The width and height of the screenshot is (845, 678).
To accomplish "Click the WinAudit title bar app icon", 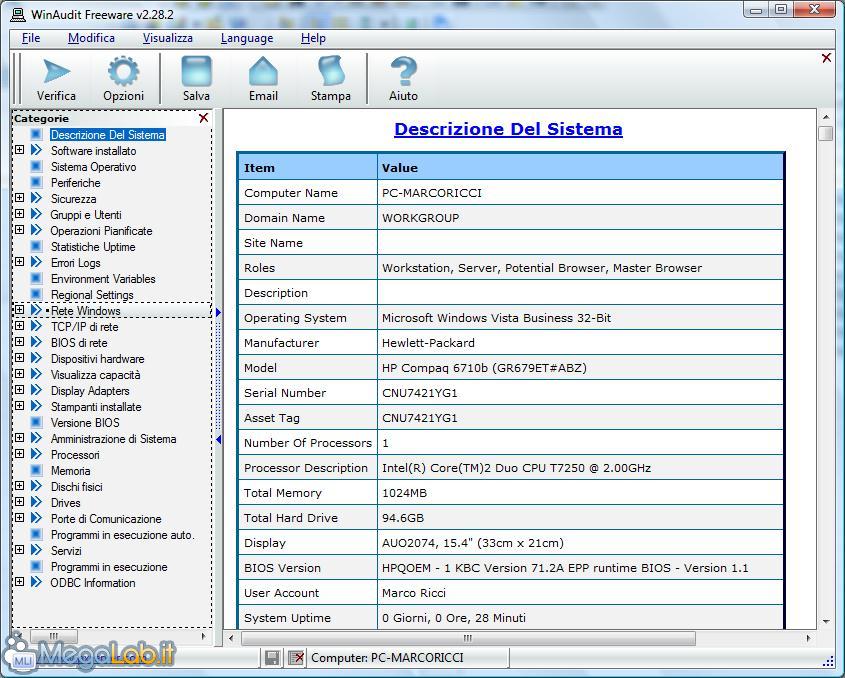I will click(x=18, y=15).
